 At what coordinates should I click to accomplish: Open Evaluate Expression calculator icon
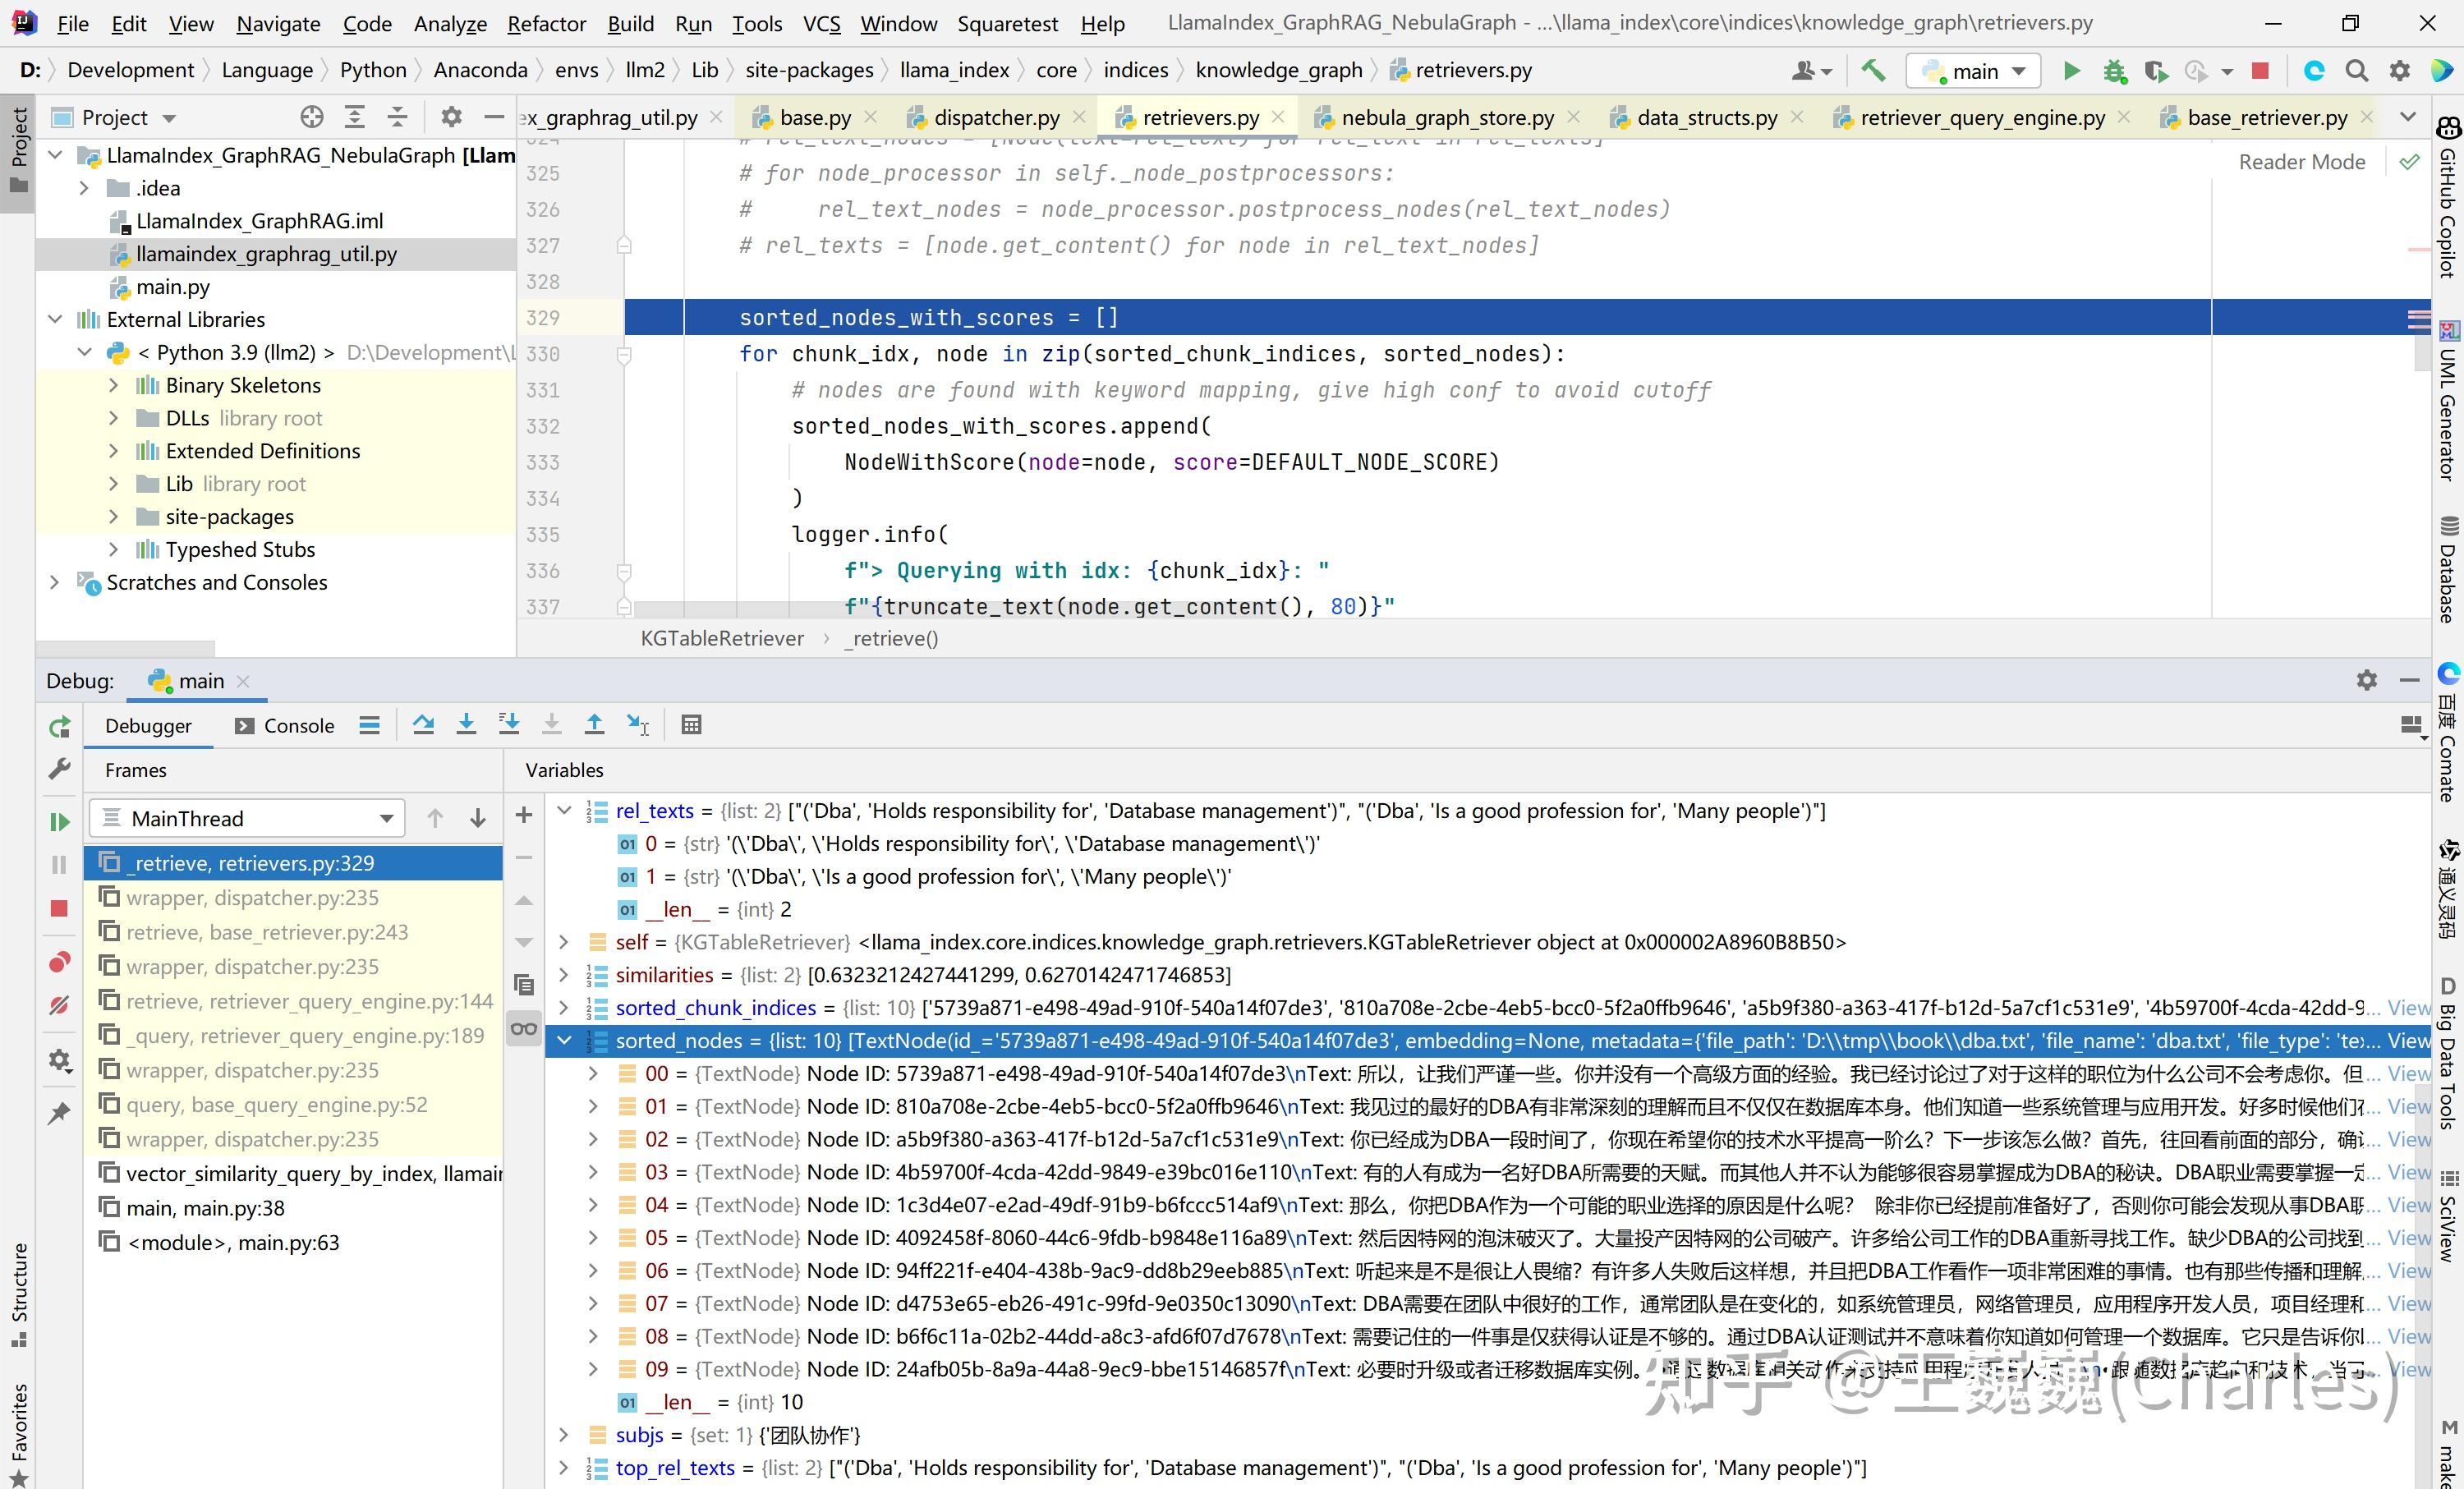tap(691, 725)
